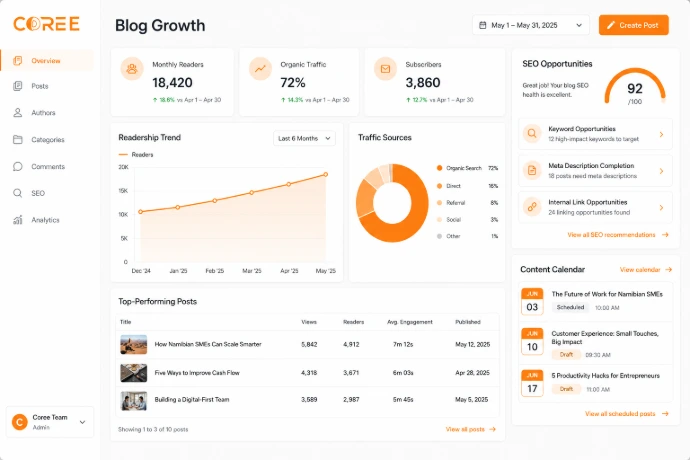Click View all SEO recommendations link
Viewport: 690px width, 460px height.
point(611,235)
